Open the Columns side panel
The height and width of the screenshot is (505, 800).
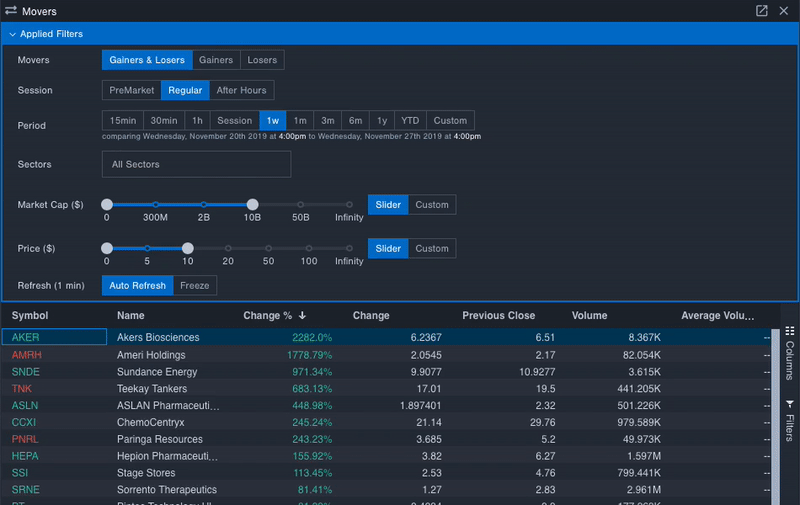[x=789, y=346]
